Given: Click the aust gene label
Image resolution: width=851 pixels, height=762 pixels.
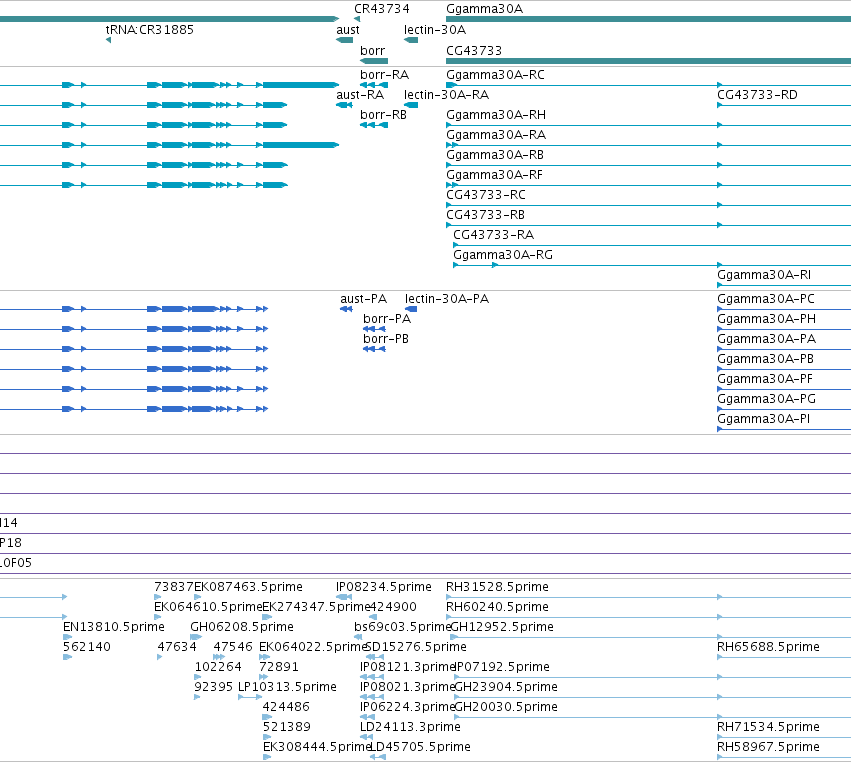Looking at the screenshot, I should coord(347,30).
